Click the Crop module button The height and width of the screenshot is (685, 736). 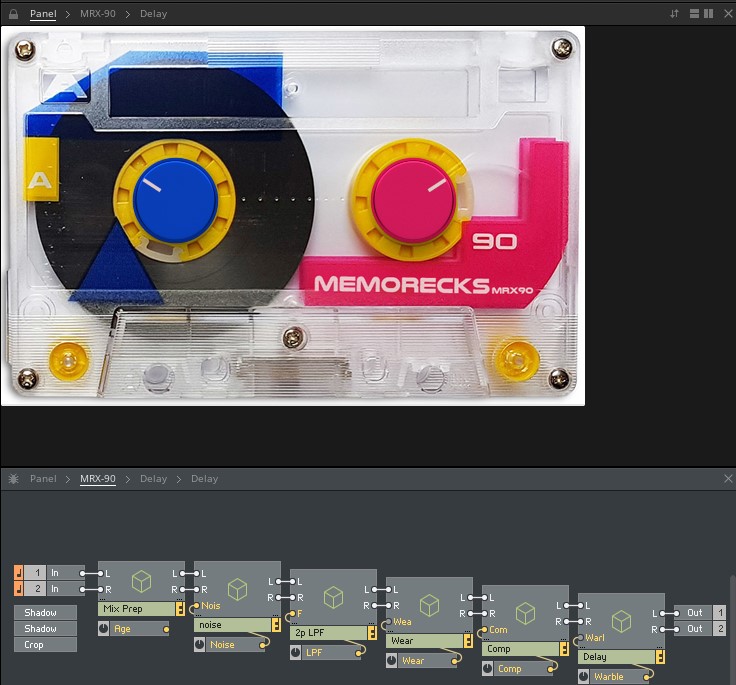coord(45,645)
